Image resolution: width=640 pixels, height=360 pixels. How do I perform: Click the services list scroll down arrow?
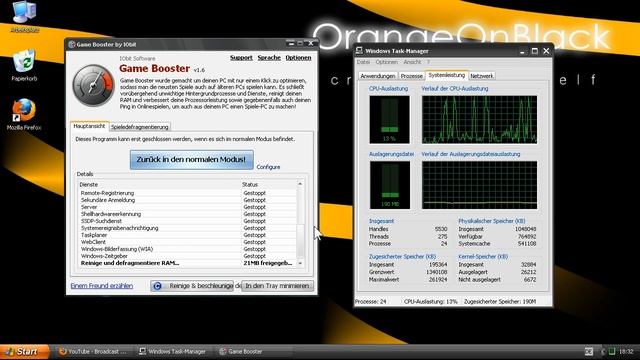tap(300, 263)
